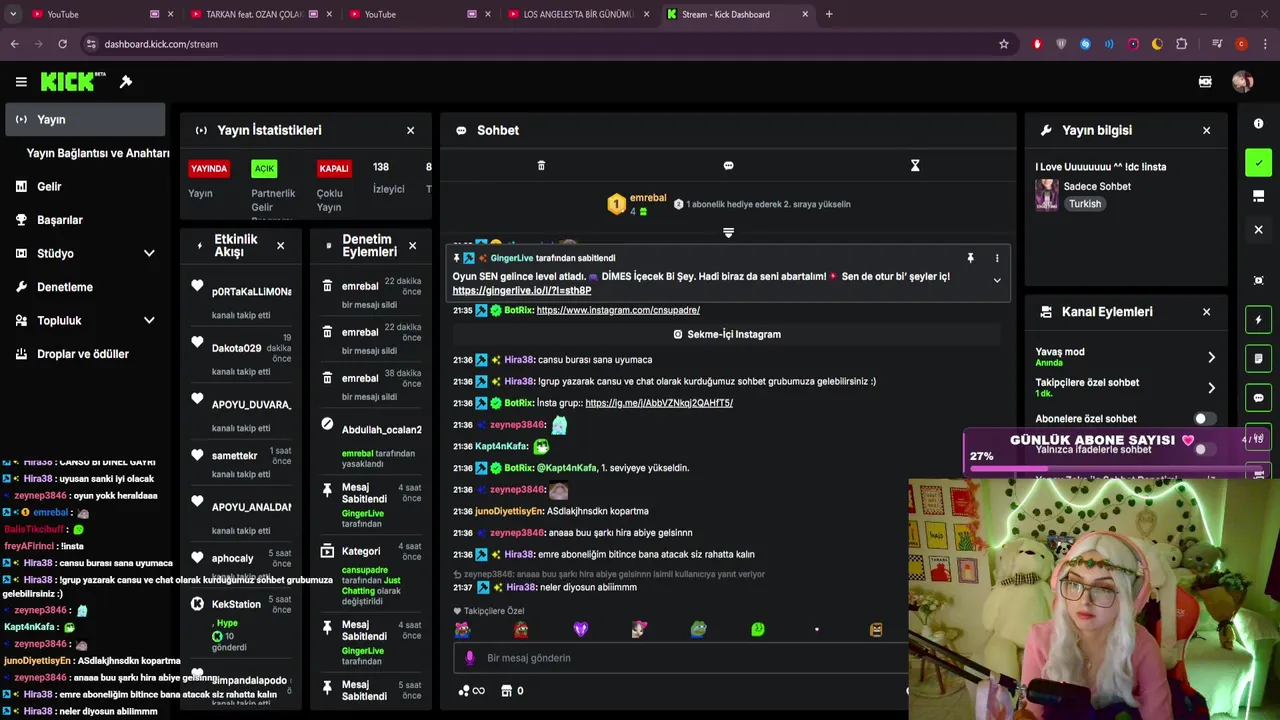Expand the Topluluk sidebar section
Image resolution: width=1280 pixels, height=720 pixels.
click(x=85, y=320)
